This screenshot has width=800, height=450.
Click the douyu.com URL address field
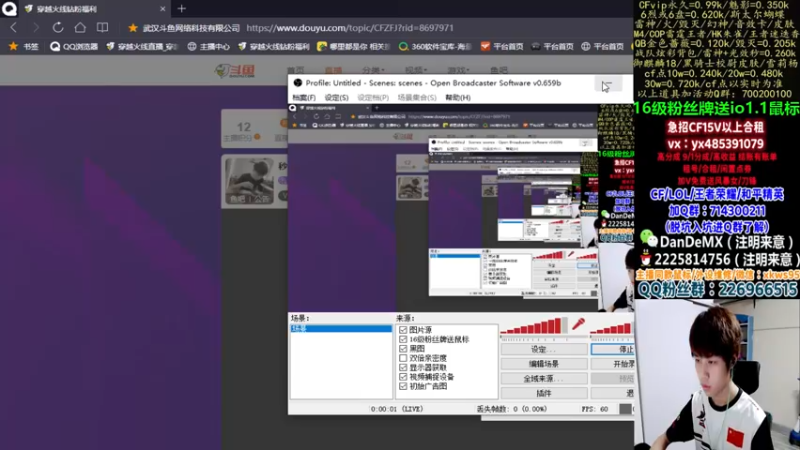350,28
